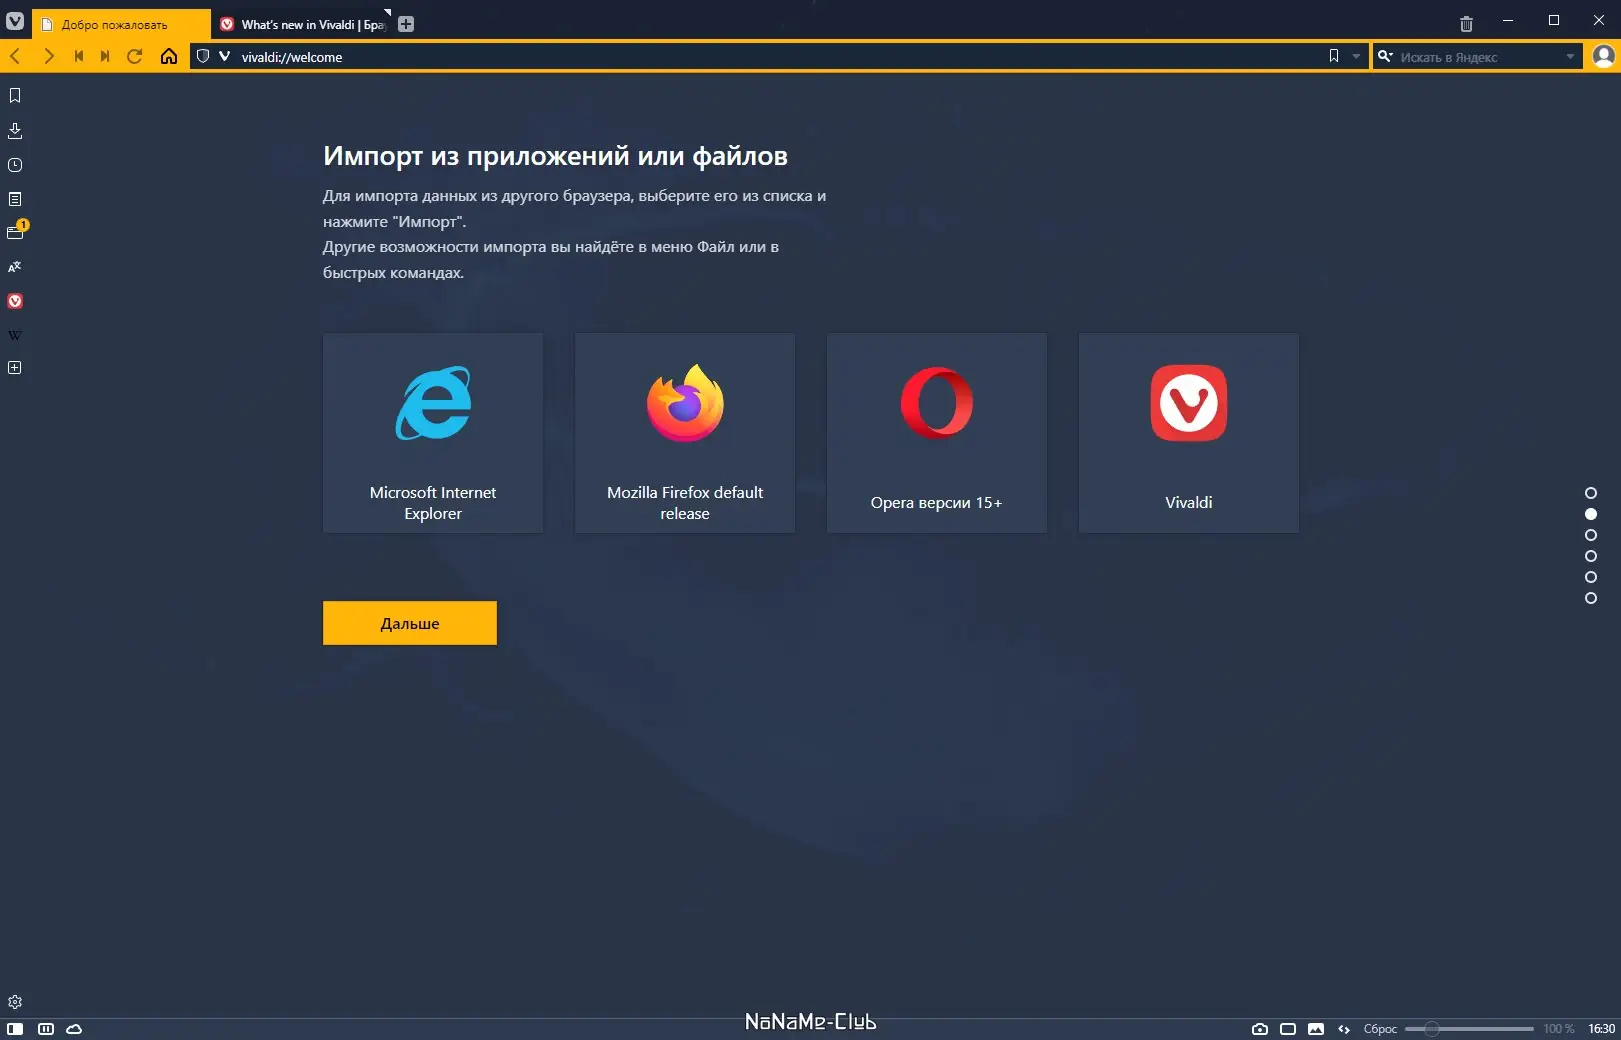Reload the current page

[135, 56]
